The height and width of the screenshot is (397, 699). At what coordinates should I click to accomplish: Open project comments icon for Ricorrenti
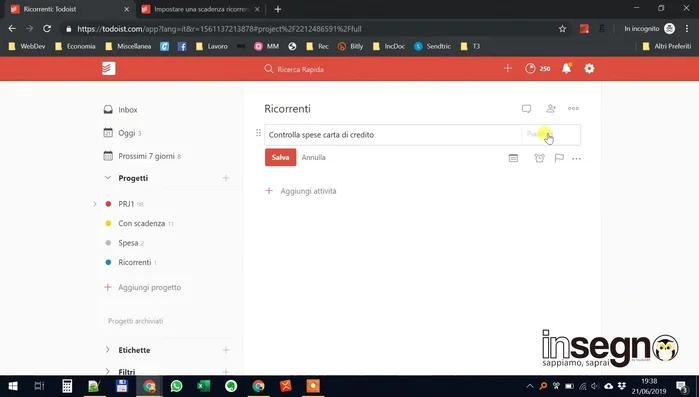pos(526,109)
